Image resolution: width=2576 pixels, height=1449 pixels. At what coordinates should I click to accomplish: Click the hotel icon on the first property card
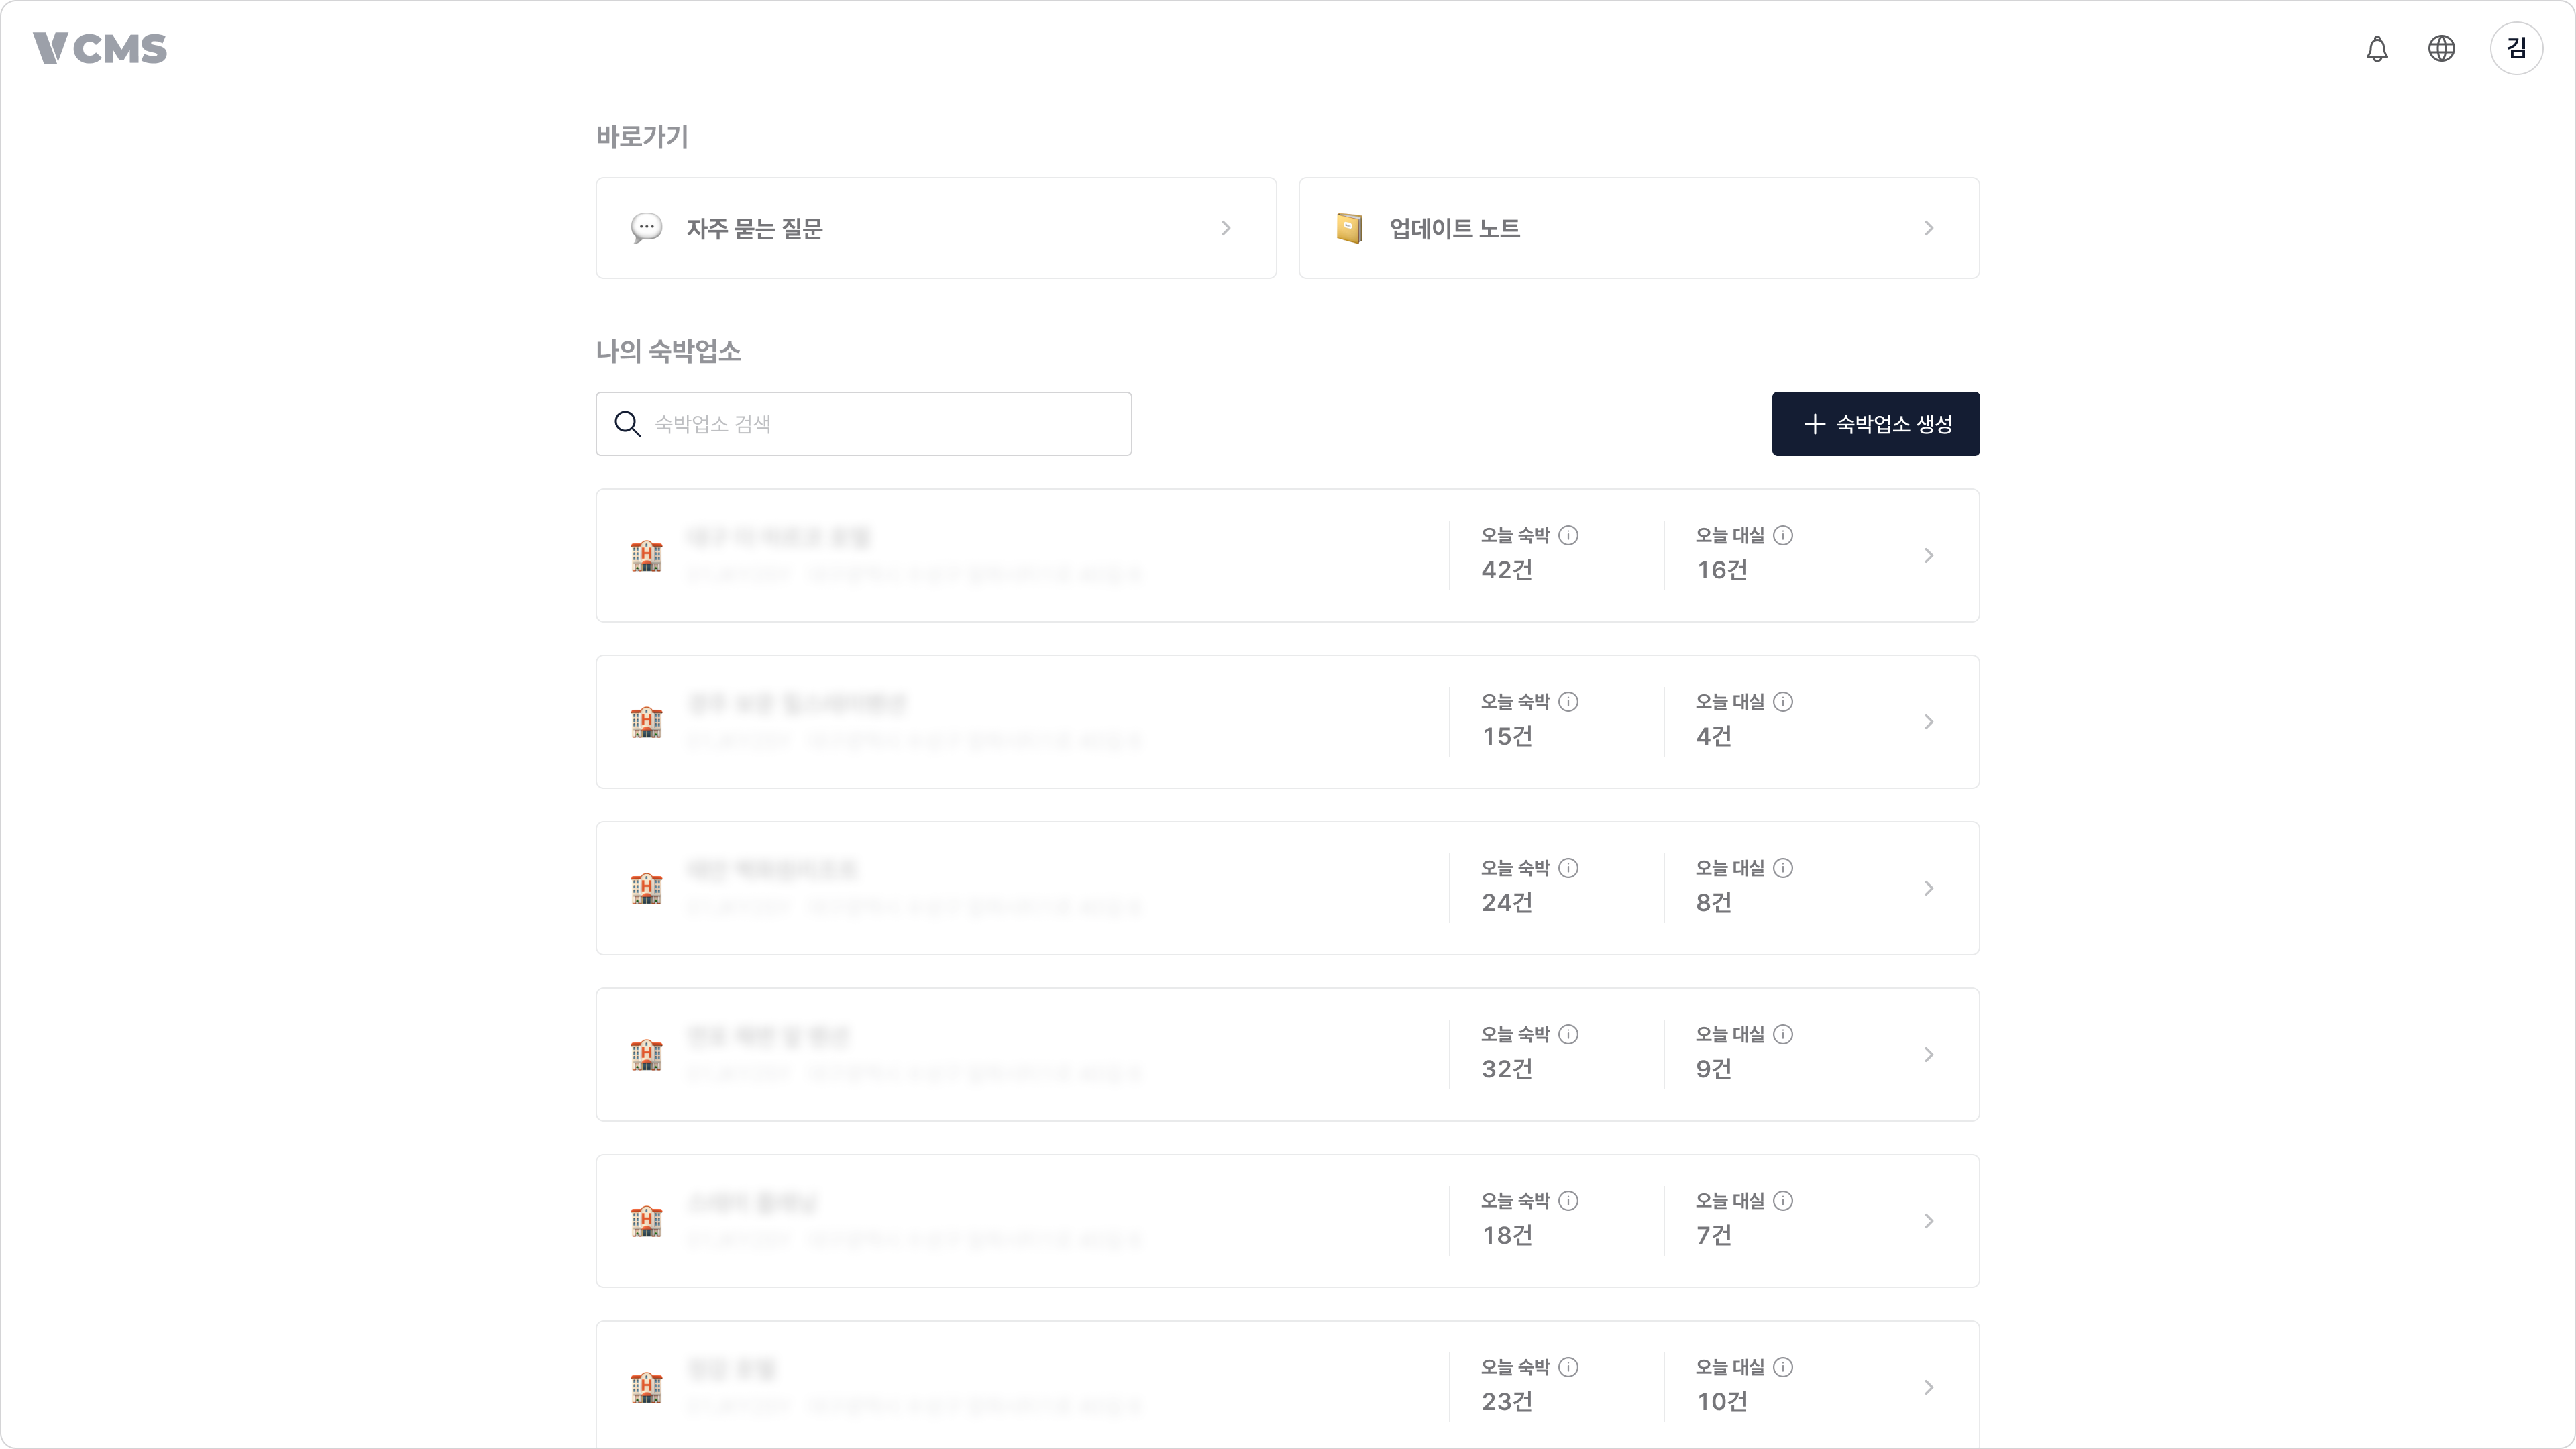tap(648, 555)
